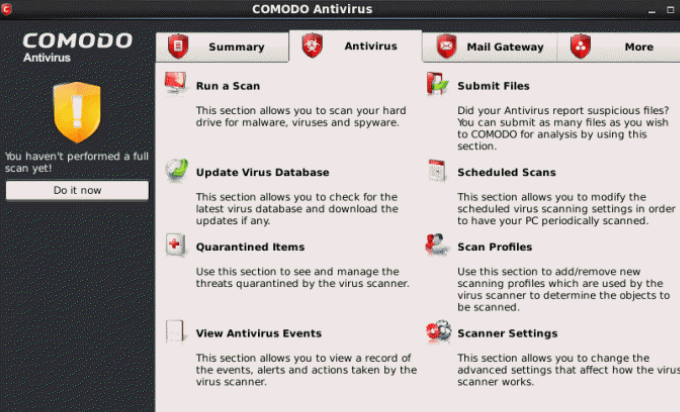Click the description under Scheduled Scans
The image size is (680, 412).
click(x=566, y=209)
